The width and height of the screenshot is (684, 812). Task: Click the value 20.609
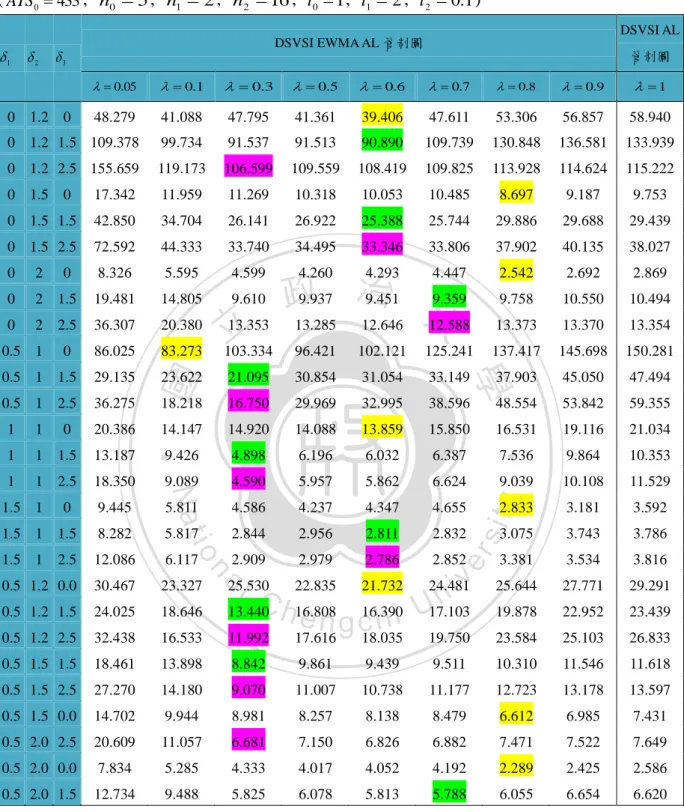pos(114,742)
